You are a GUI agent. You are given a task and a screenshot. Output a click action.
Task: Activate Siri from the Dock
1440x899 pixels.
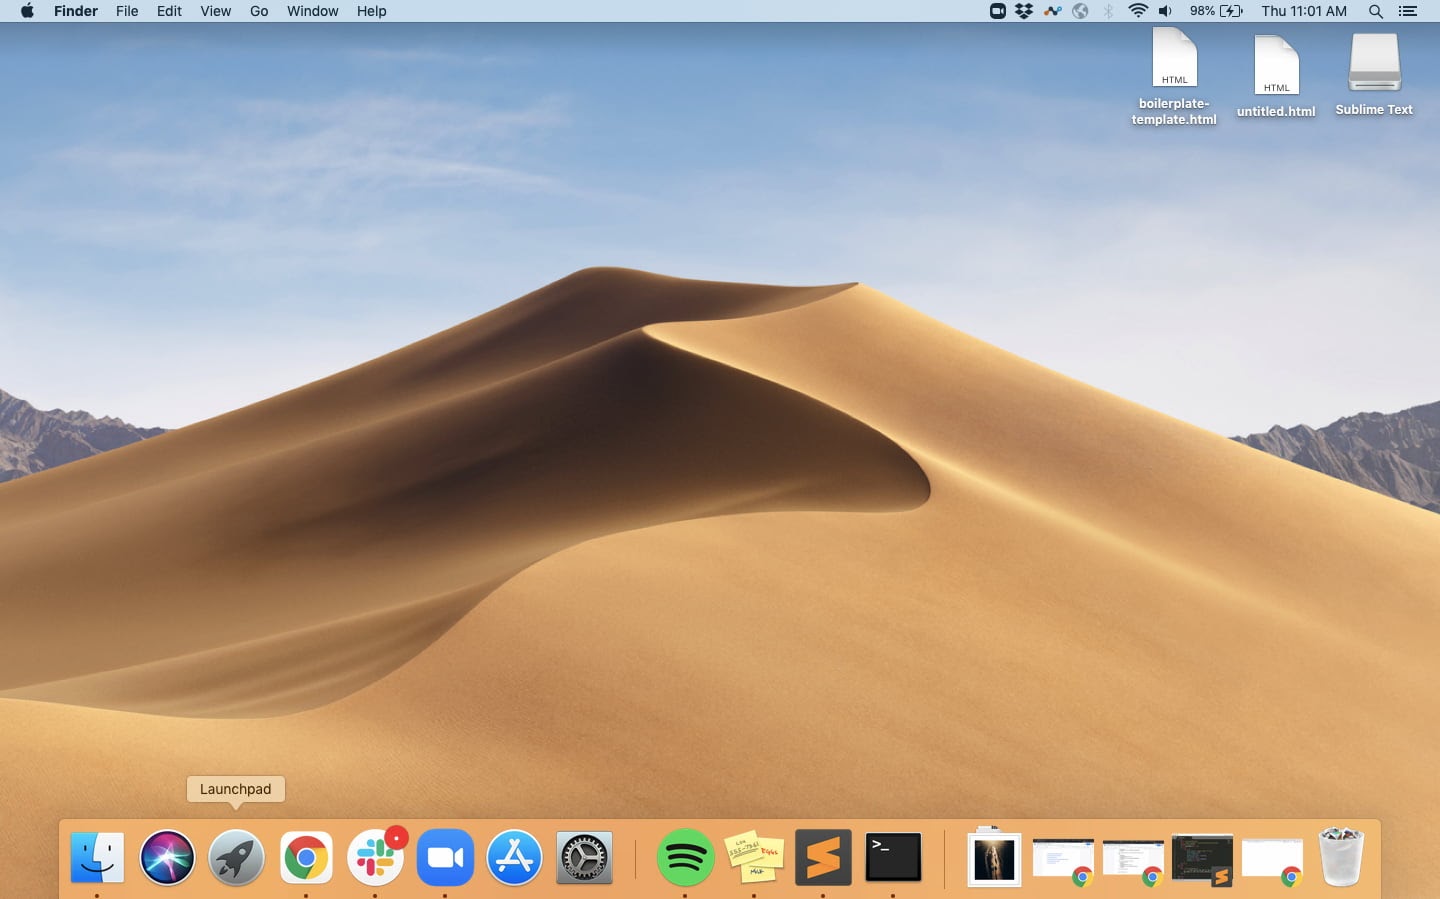[x=167, y=857]
